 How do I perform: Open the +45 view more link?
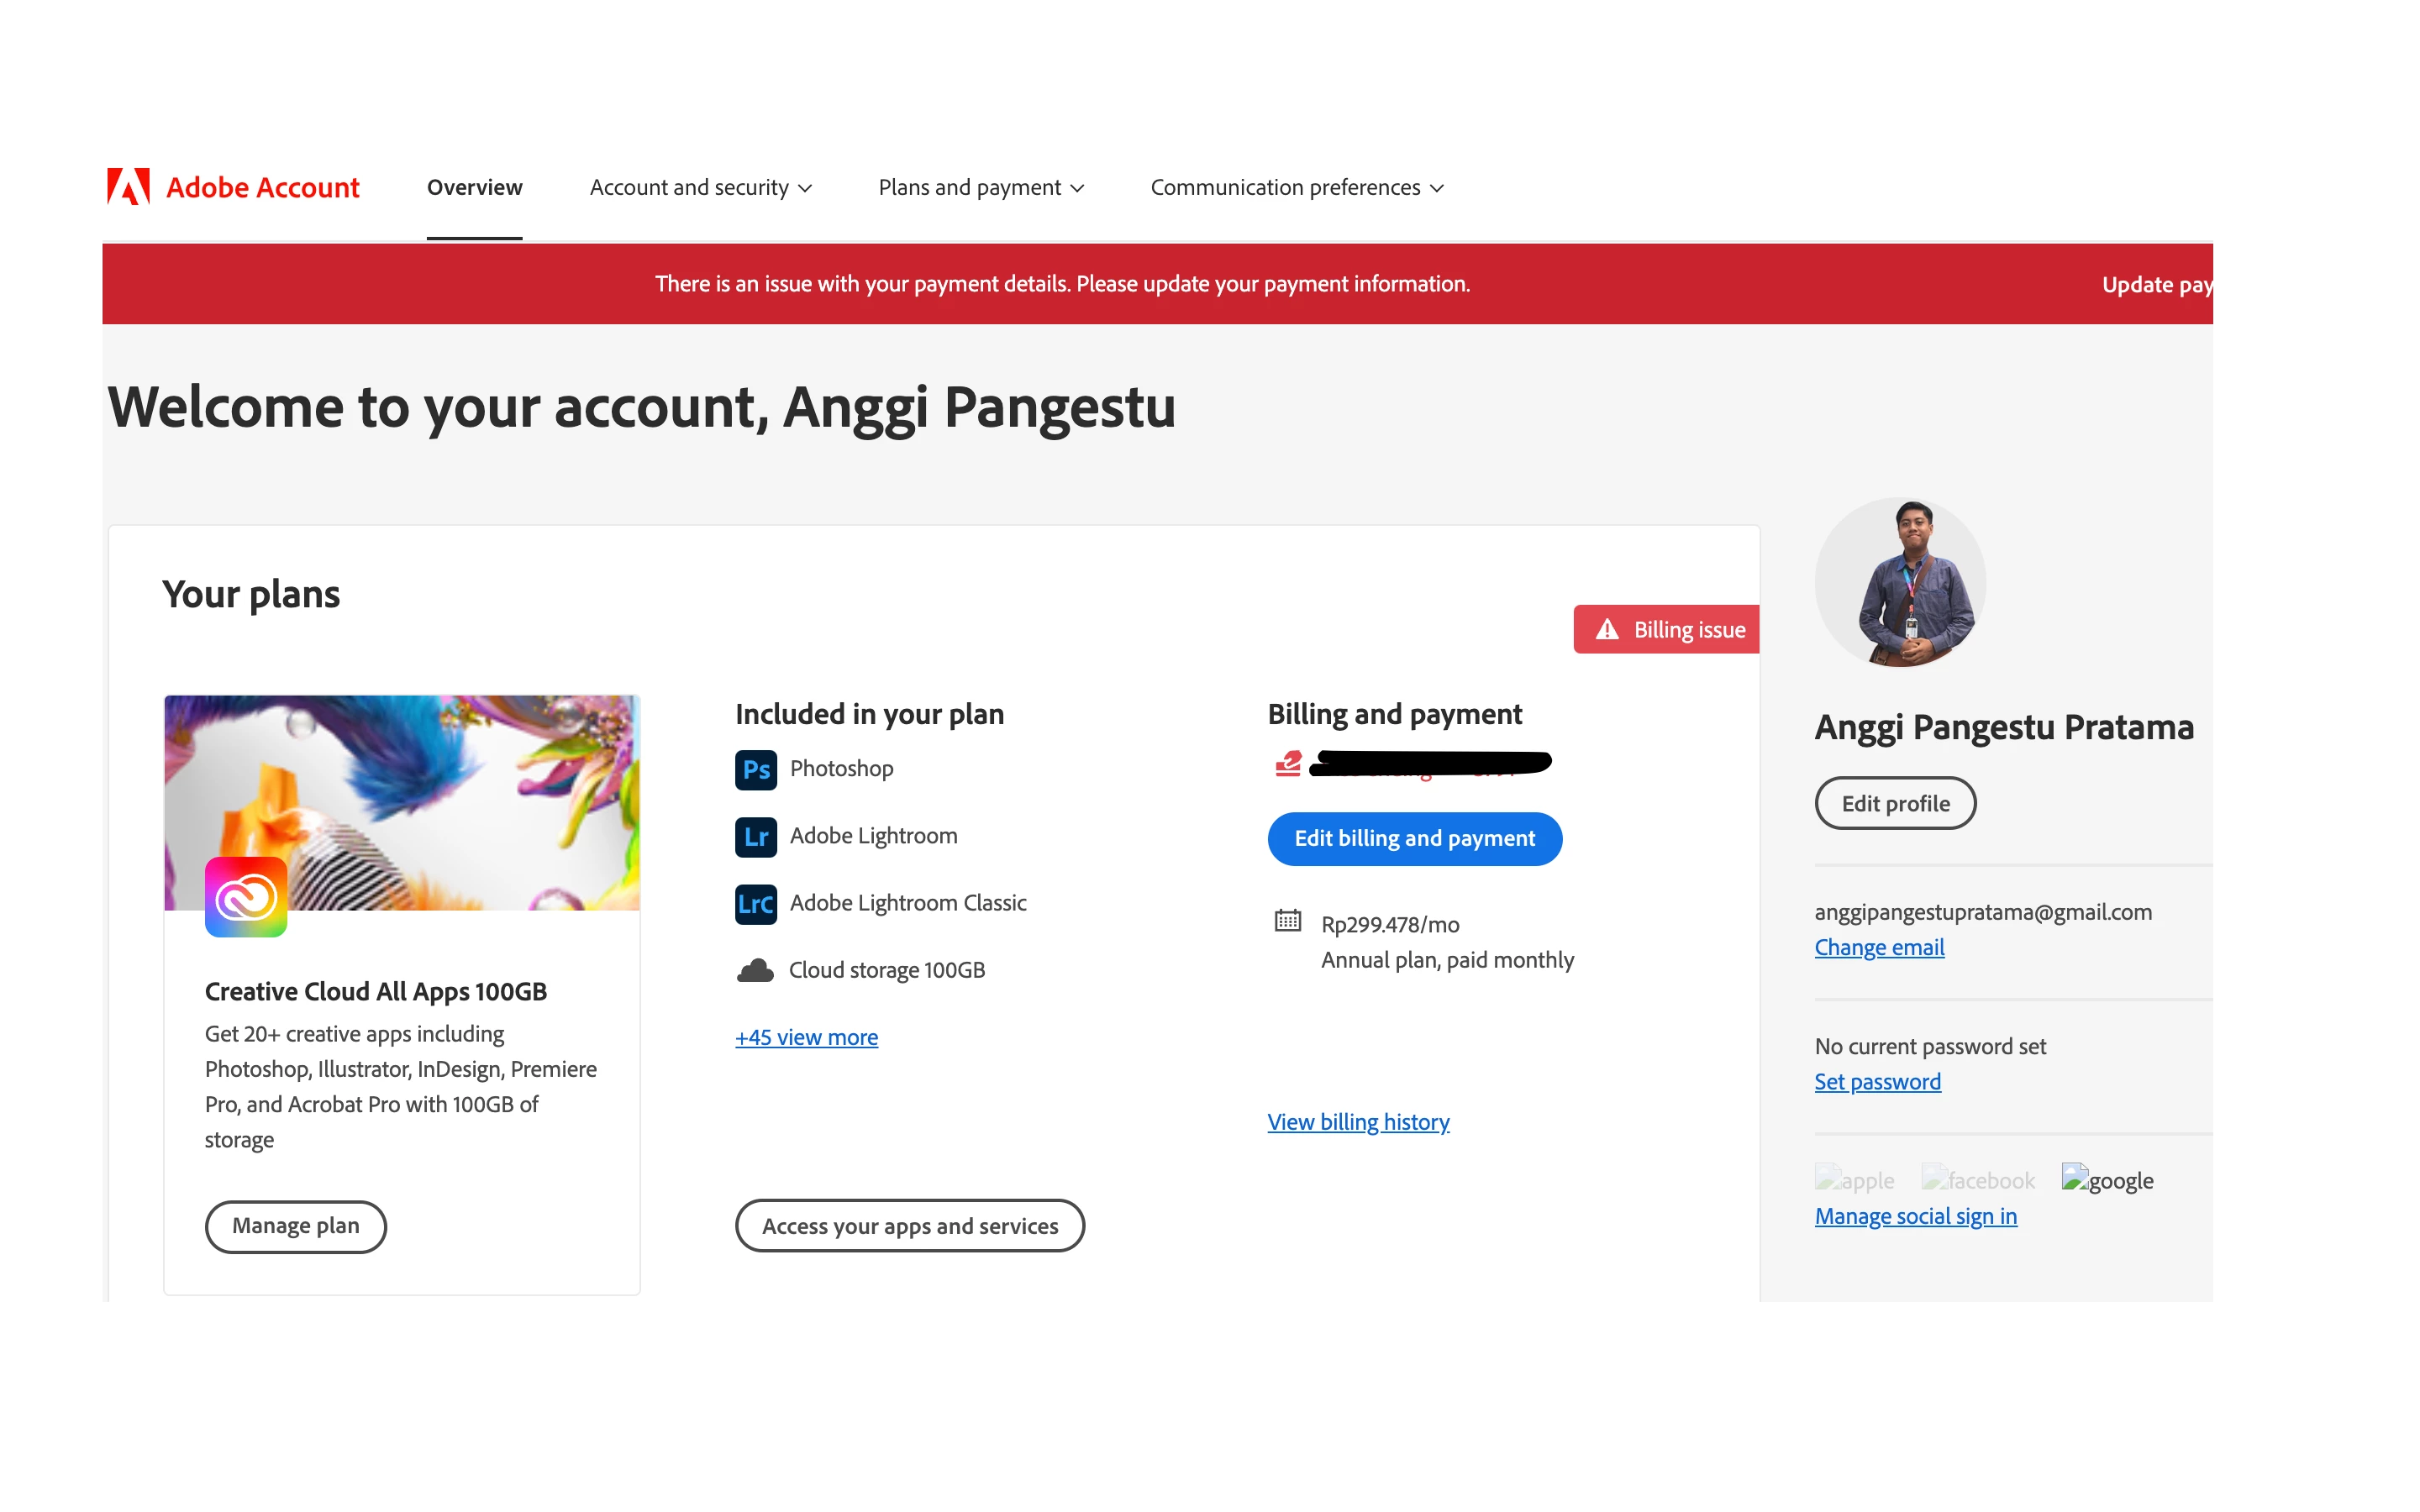click(x=806, y=1037)
